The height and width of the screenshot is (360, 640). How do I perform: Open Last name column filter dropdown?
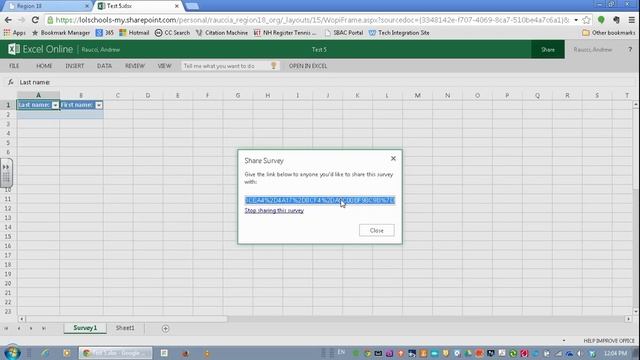tap(55, 105)
